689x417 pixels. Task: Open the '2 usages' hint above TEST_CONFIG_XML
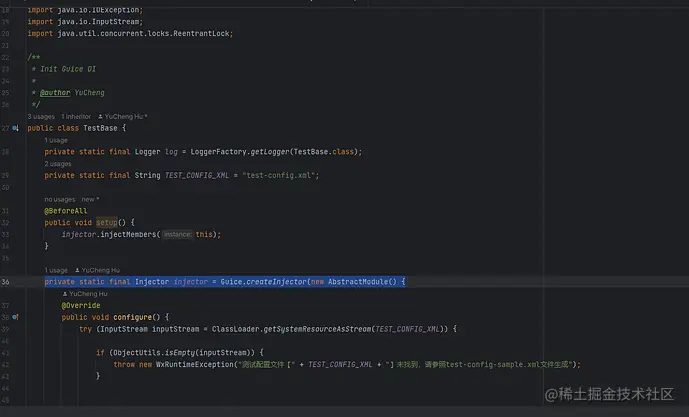pyautogui.click(x=58, y=164)
